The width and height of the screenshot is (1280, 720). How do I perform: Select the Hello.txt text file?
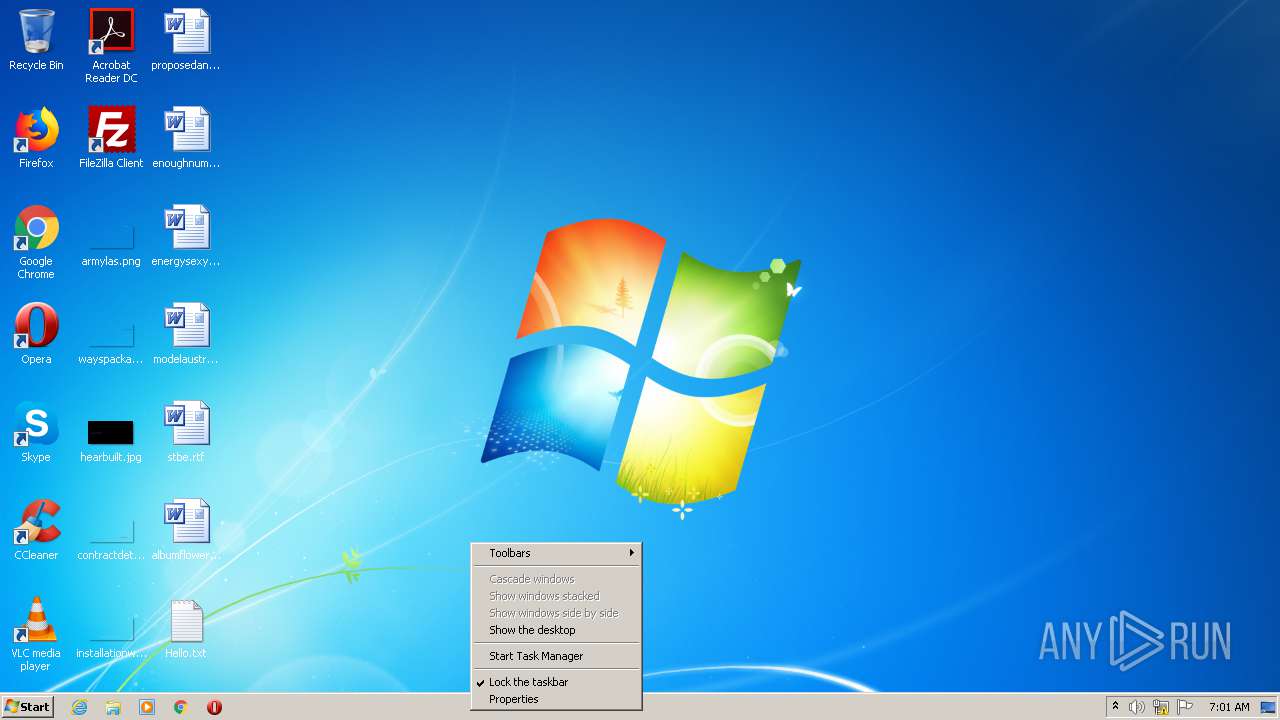(186, 628)
